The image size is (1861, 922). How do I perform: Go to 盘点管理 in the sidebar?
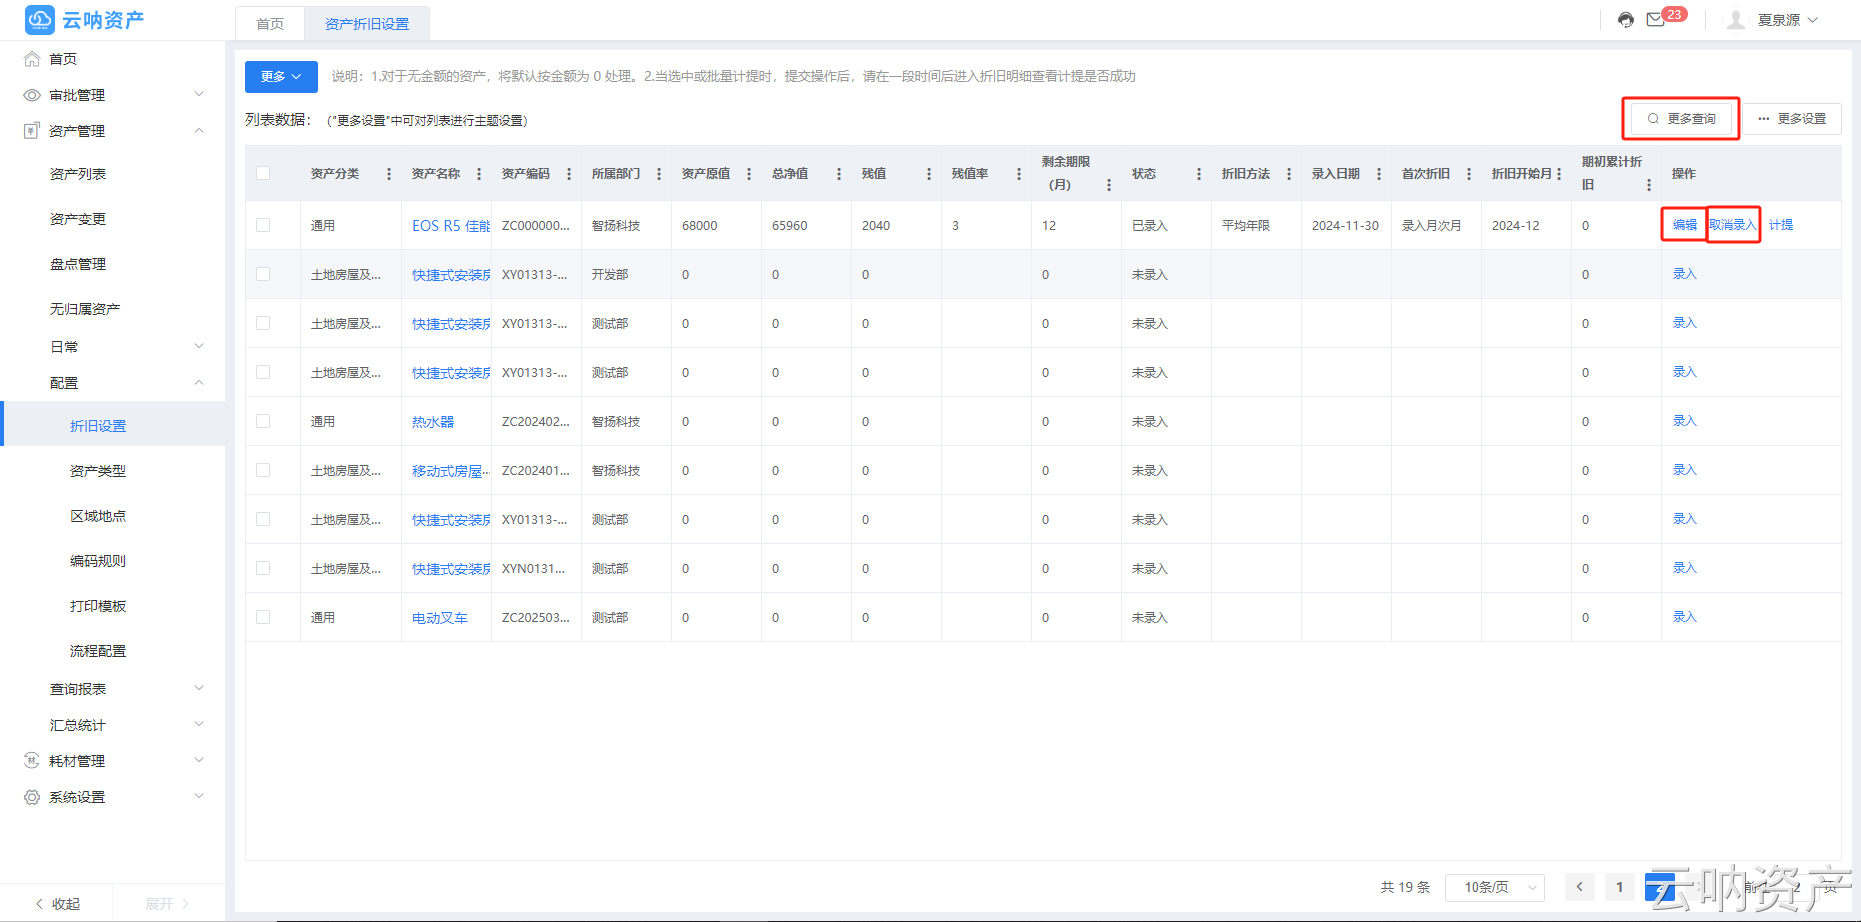coord(78,264)
